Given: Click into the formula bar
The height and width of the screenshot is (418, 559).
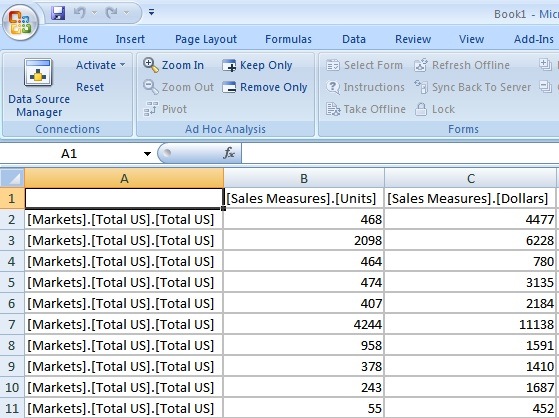Looking at the screenshot, I should pyautogui.click(x=400, y=153).
